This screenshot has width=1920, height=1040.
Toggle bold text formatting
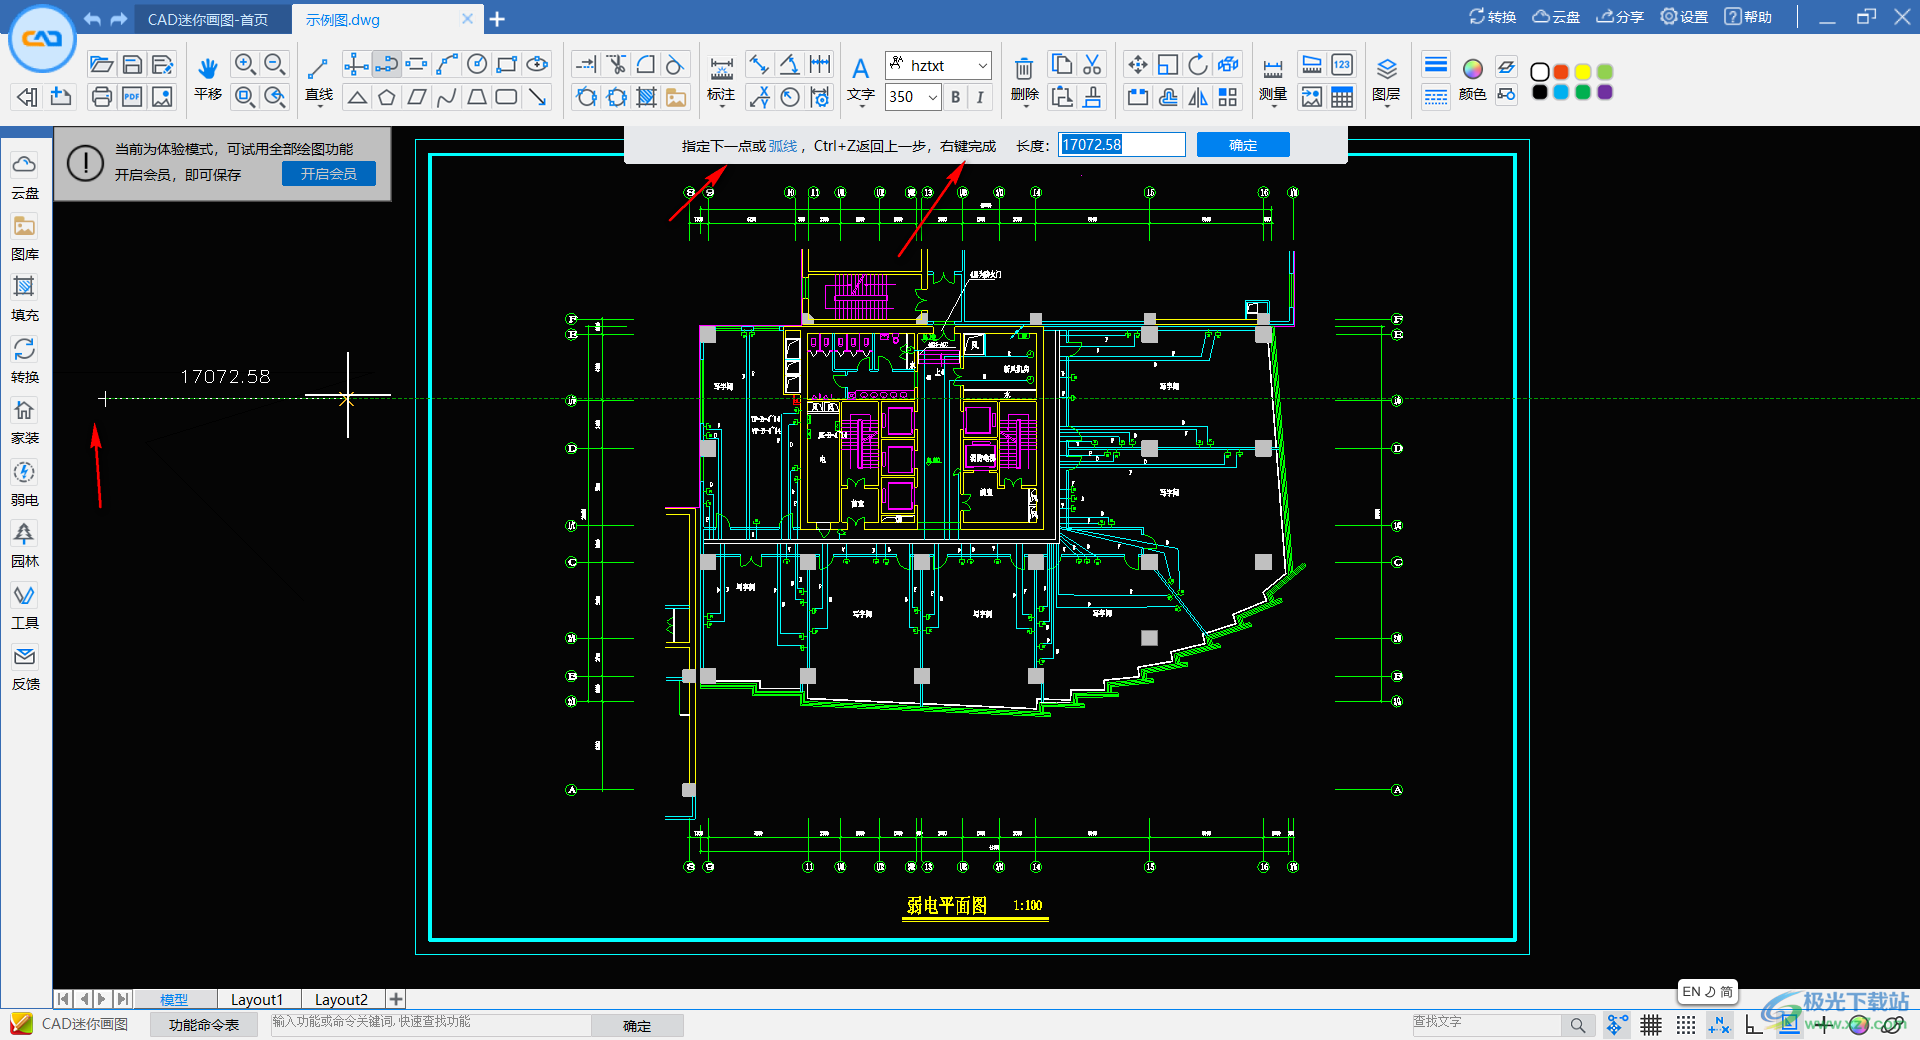click(955, 97)
